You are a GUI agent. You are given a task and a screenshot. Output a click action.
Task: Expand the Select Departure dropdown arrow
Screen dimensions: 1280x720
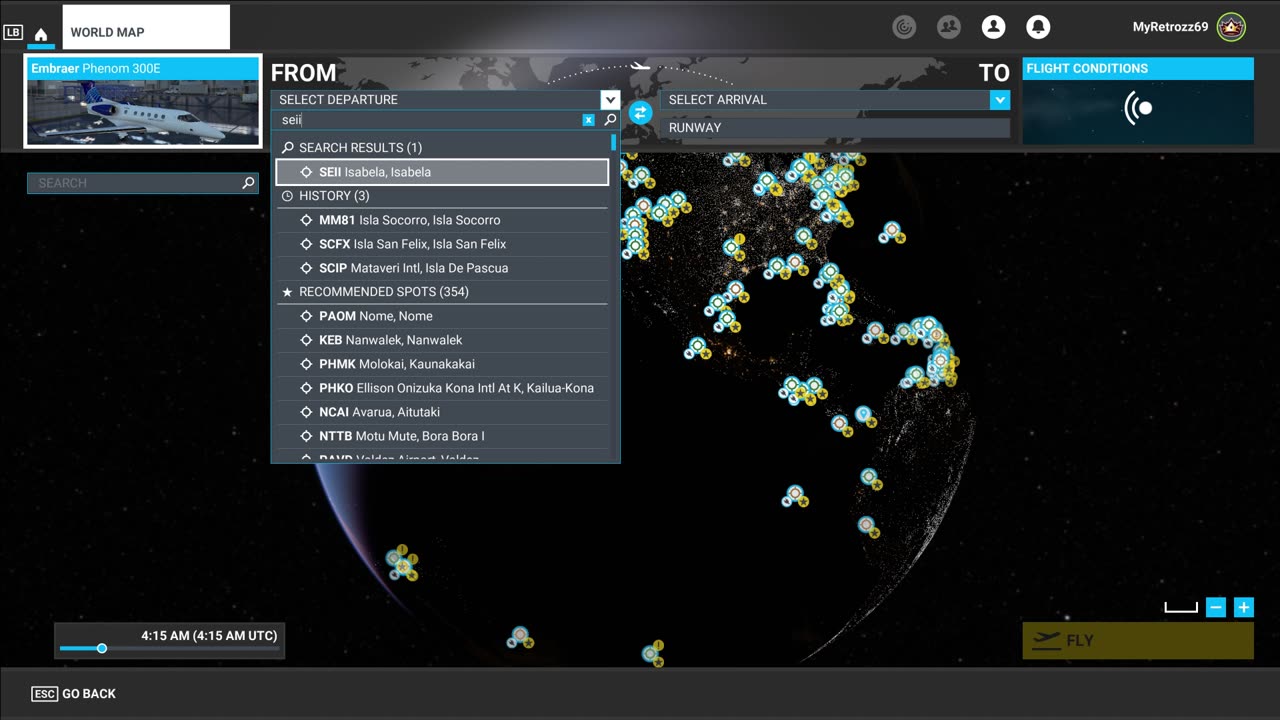(610, 99)
